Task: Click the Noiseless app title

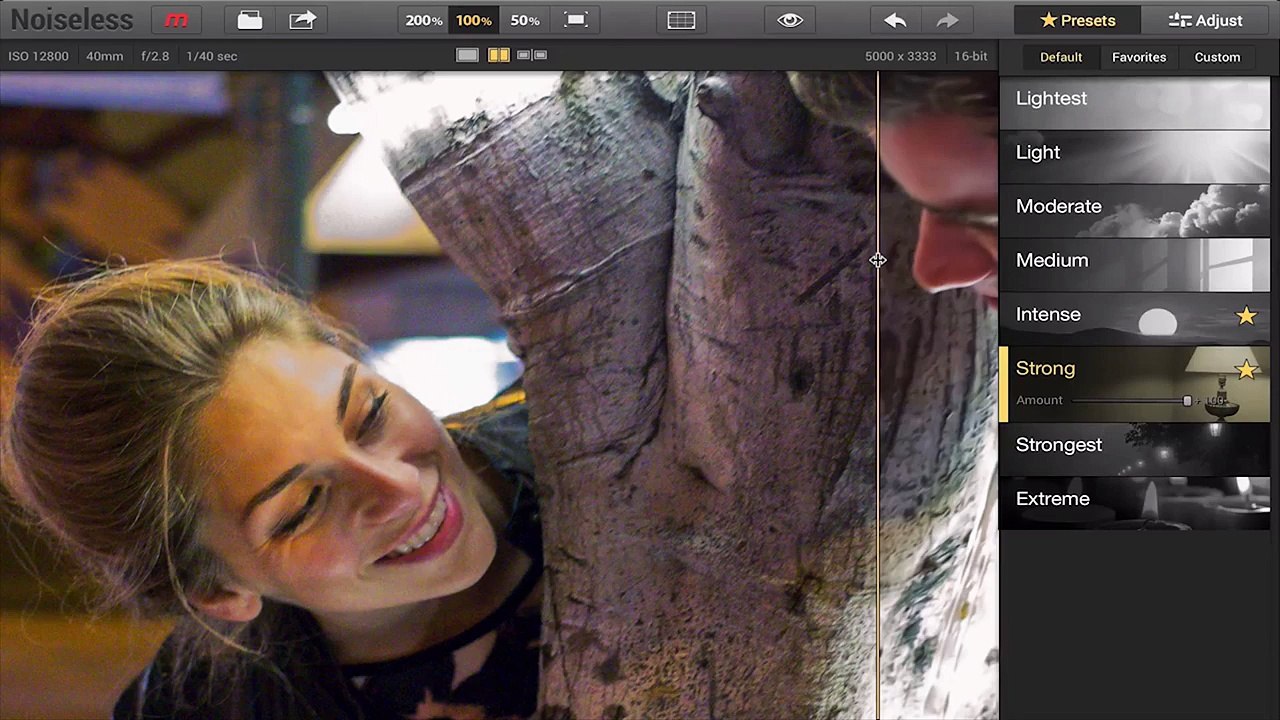Action: [x=72, y=20]
